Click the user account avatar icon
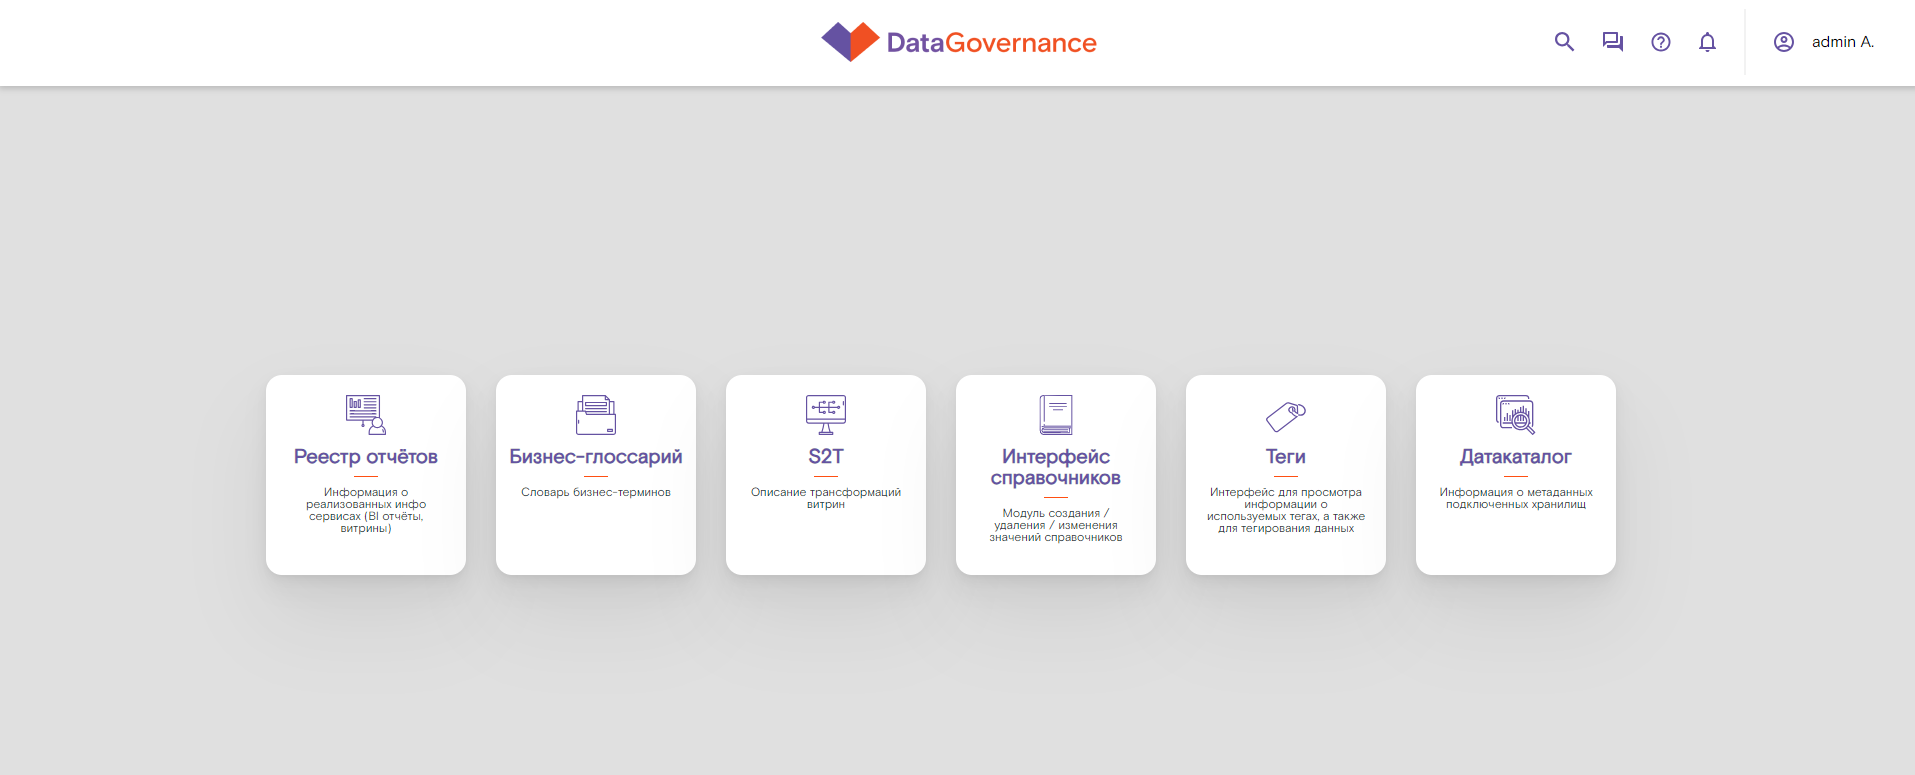The image size is (1915, 775). coord(1783,42)
